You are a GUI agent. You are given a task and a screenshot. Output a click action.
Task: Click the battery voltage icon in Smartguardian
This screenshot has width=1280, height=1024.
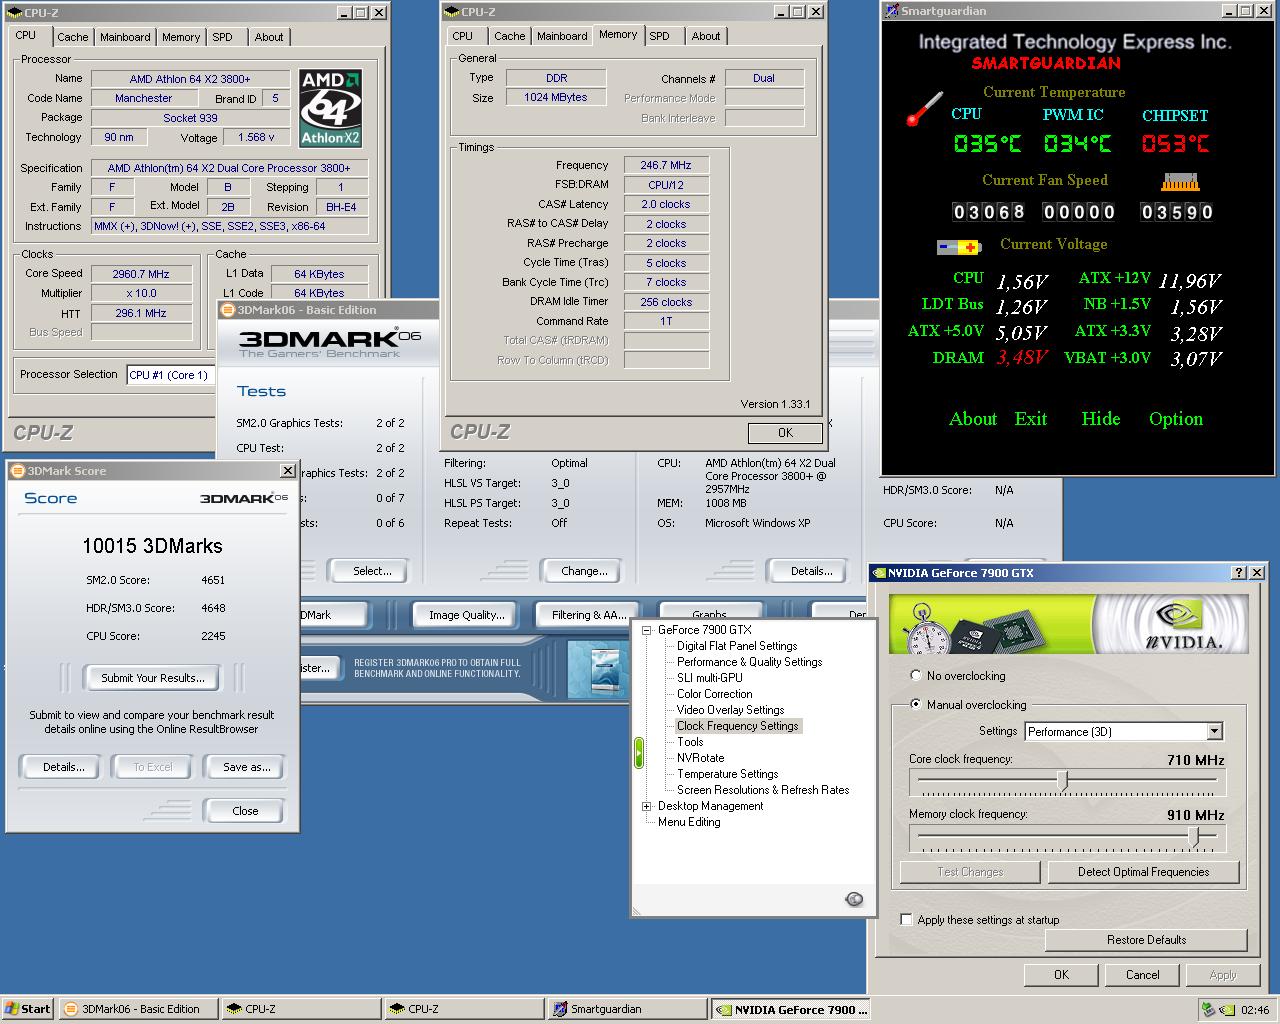959,246
